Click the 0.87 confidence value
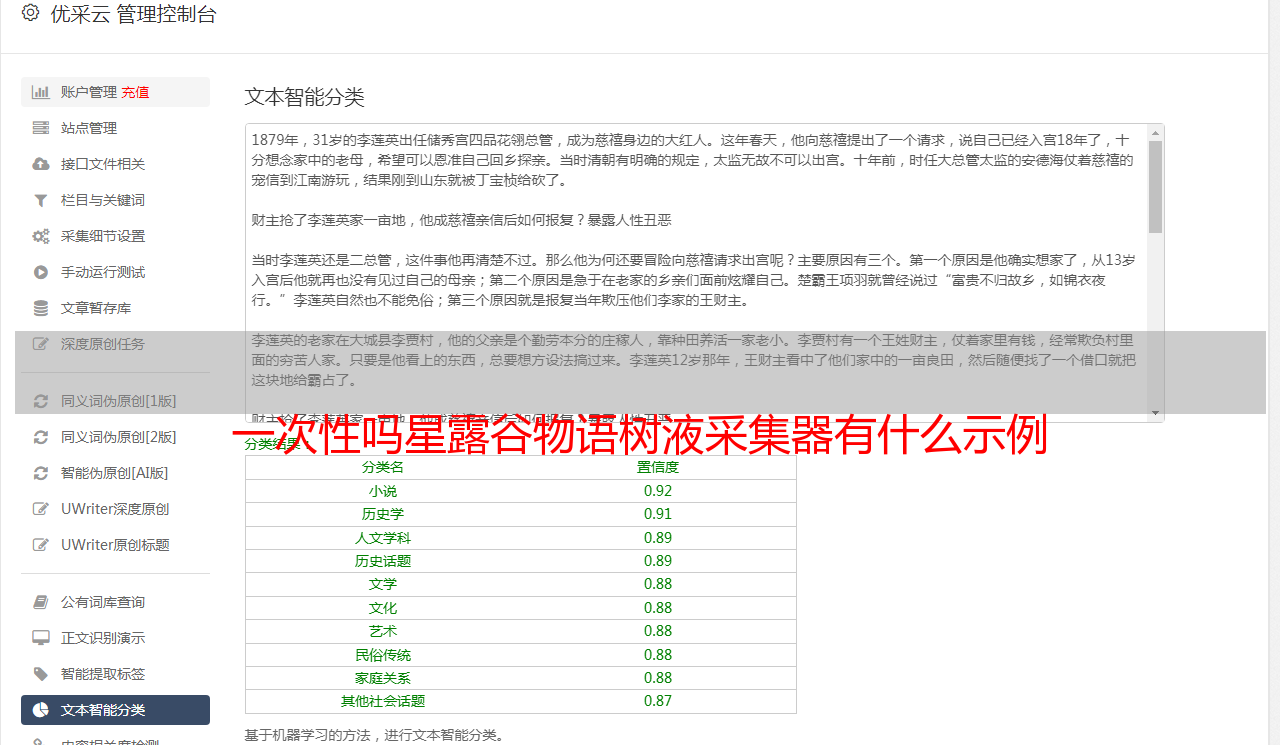This screenshot has height=745, width=1280. (658, 701)
